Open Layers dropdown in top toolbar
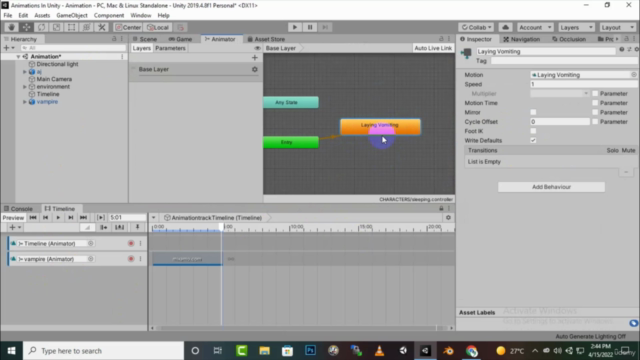Image resolution: width=640 pixels, height=360 pixels. [576, 27]
